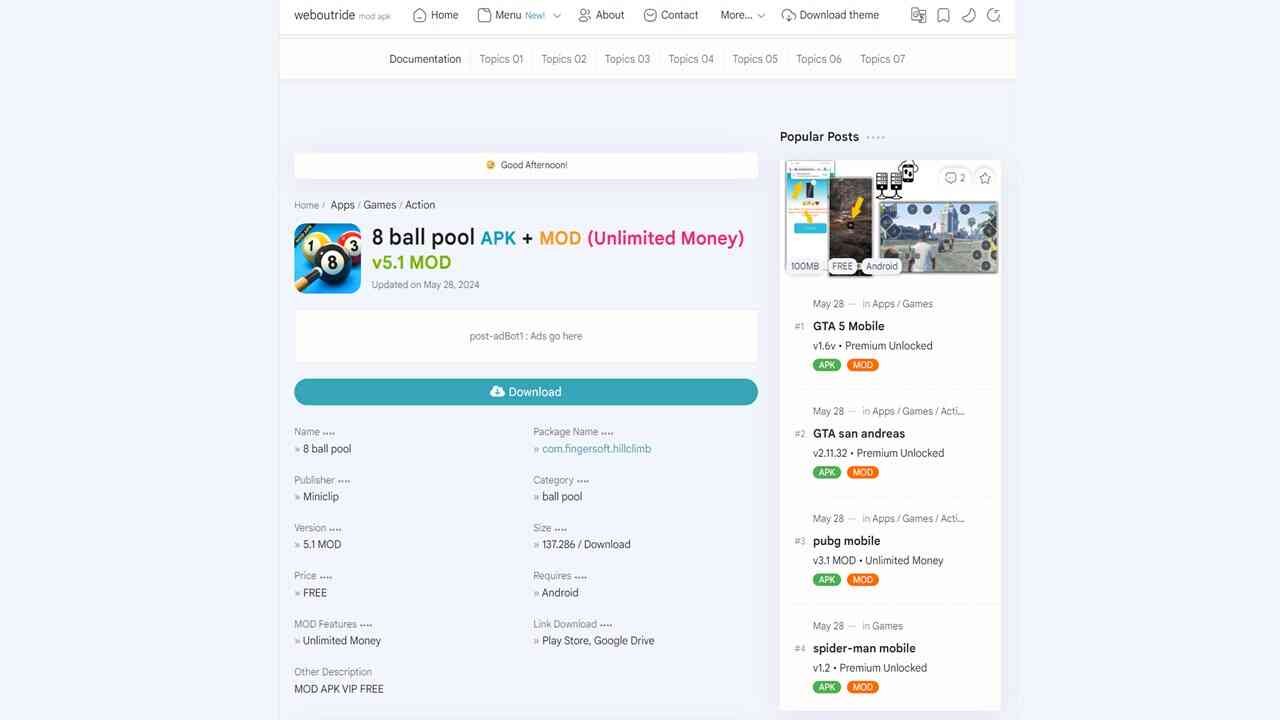Click the teal Download button
Image resolution: width=1280 pixels, height=720 pixels.
click(x=526, y=392)
